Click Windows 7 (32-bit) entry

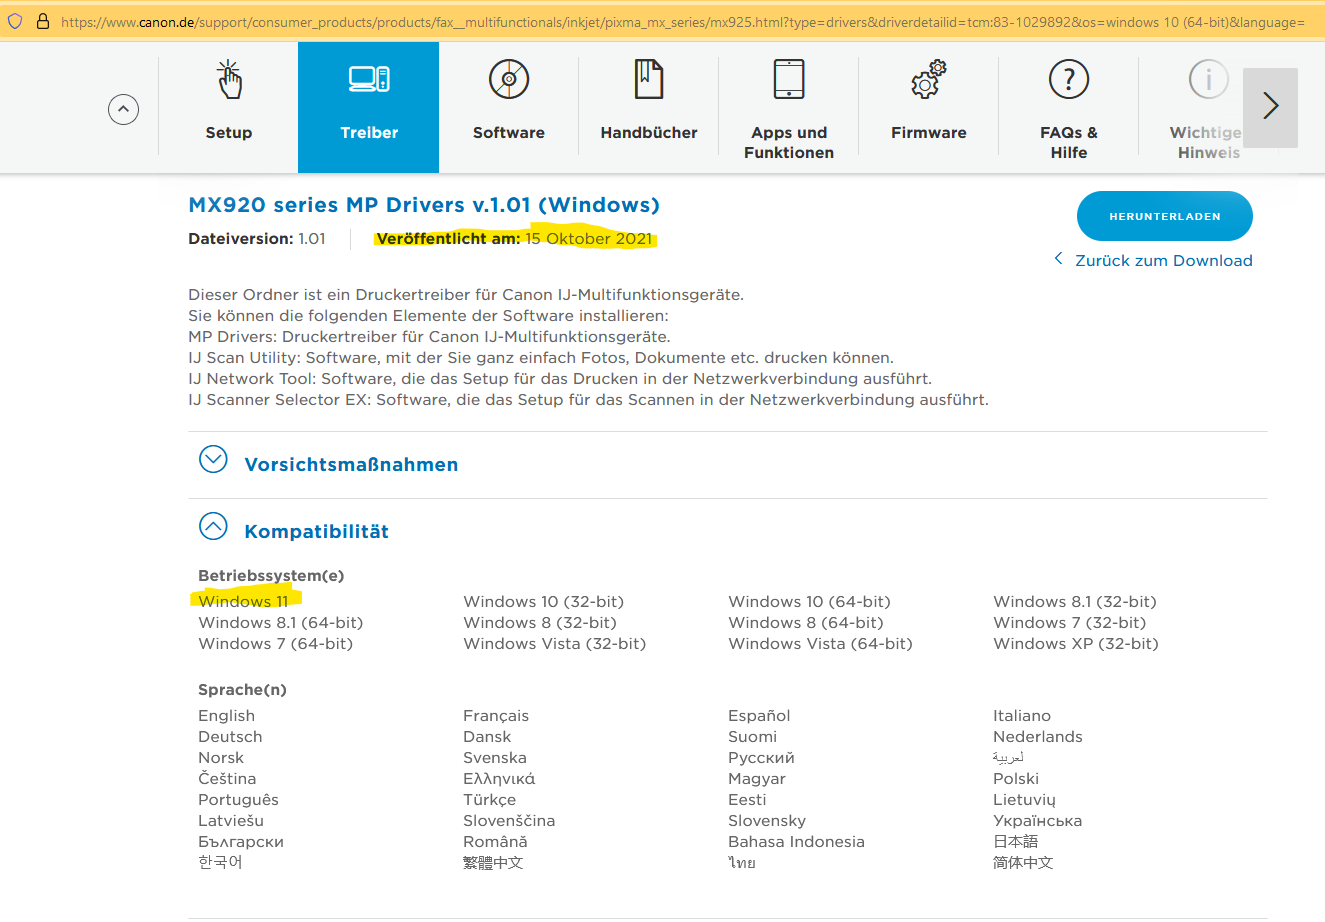coord(1070,623)
